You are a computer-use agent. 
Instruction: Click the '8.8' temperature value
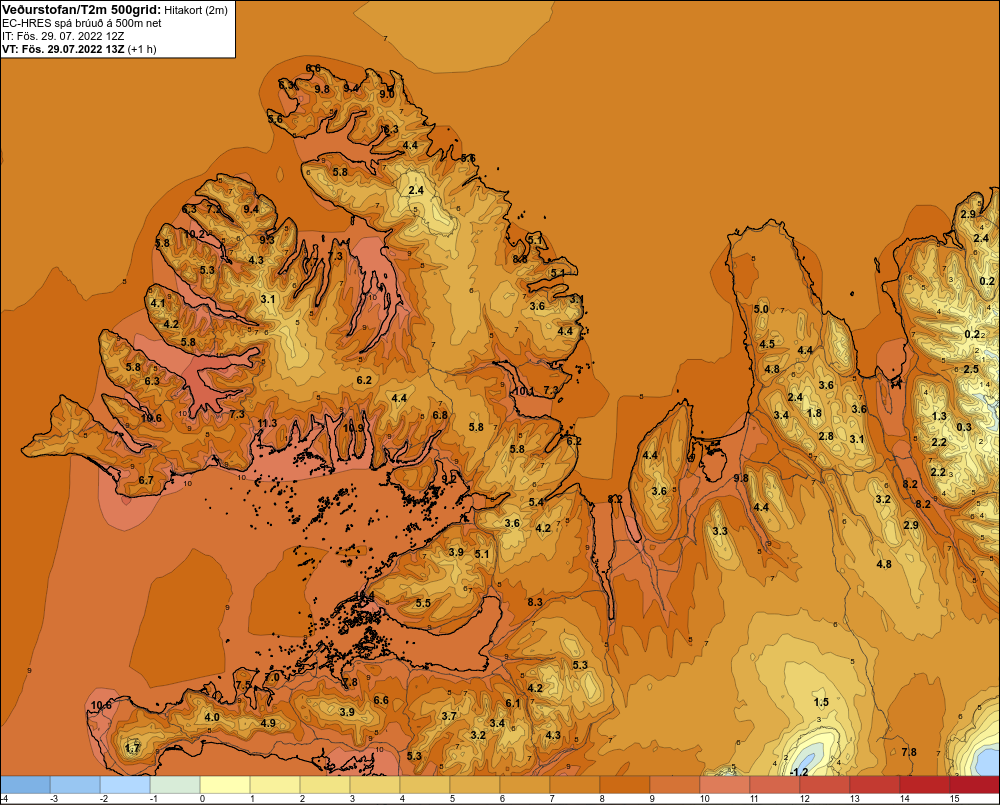(520, 259)
